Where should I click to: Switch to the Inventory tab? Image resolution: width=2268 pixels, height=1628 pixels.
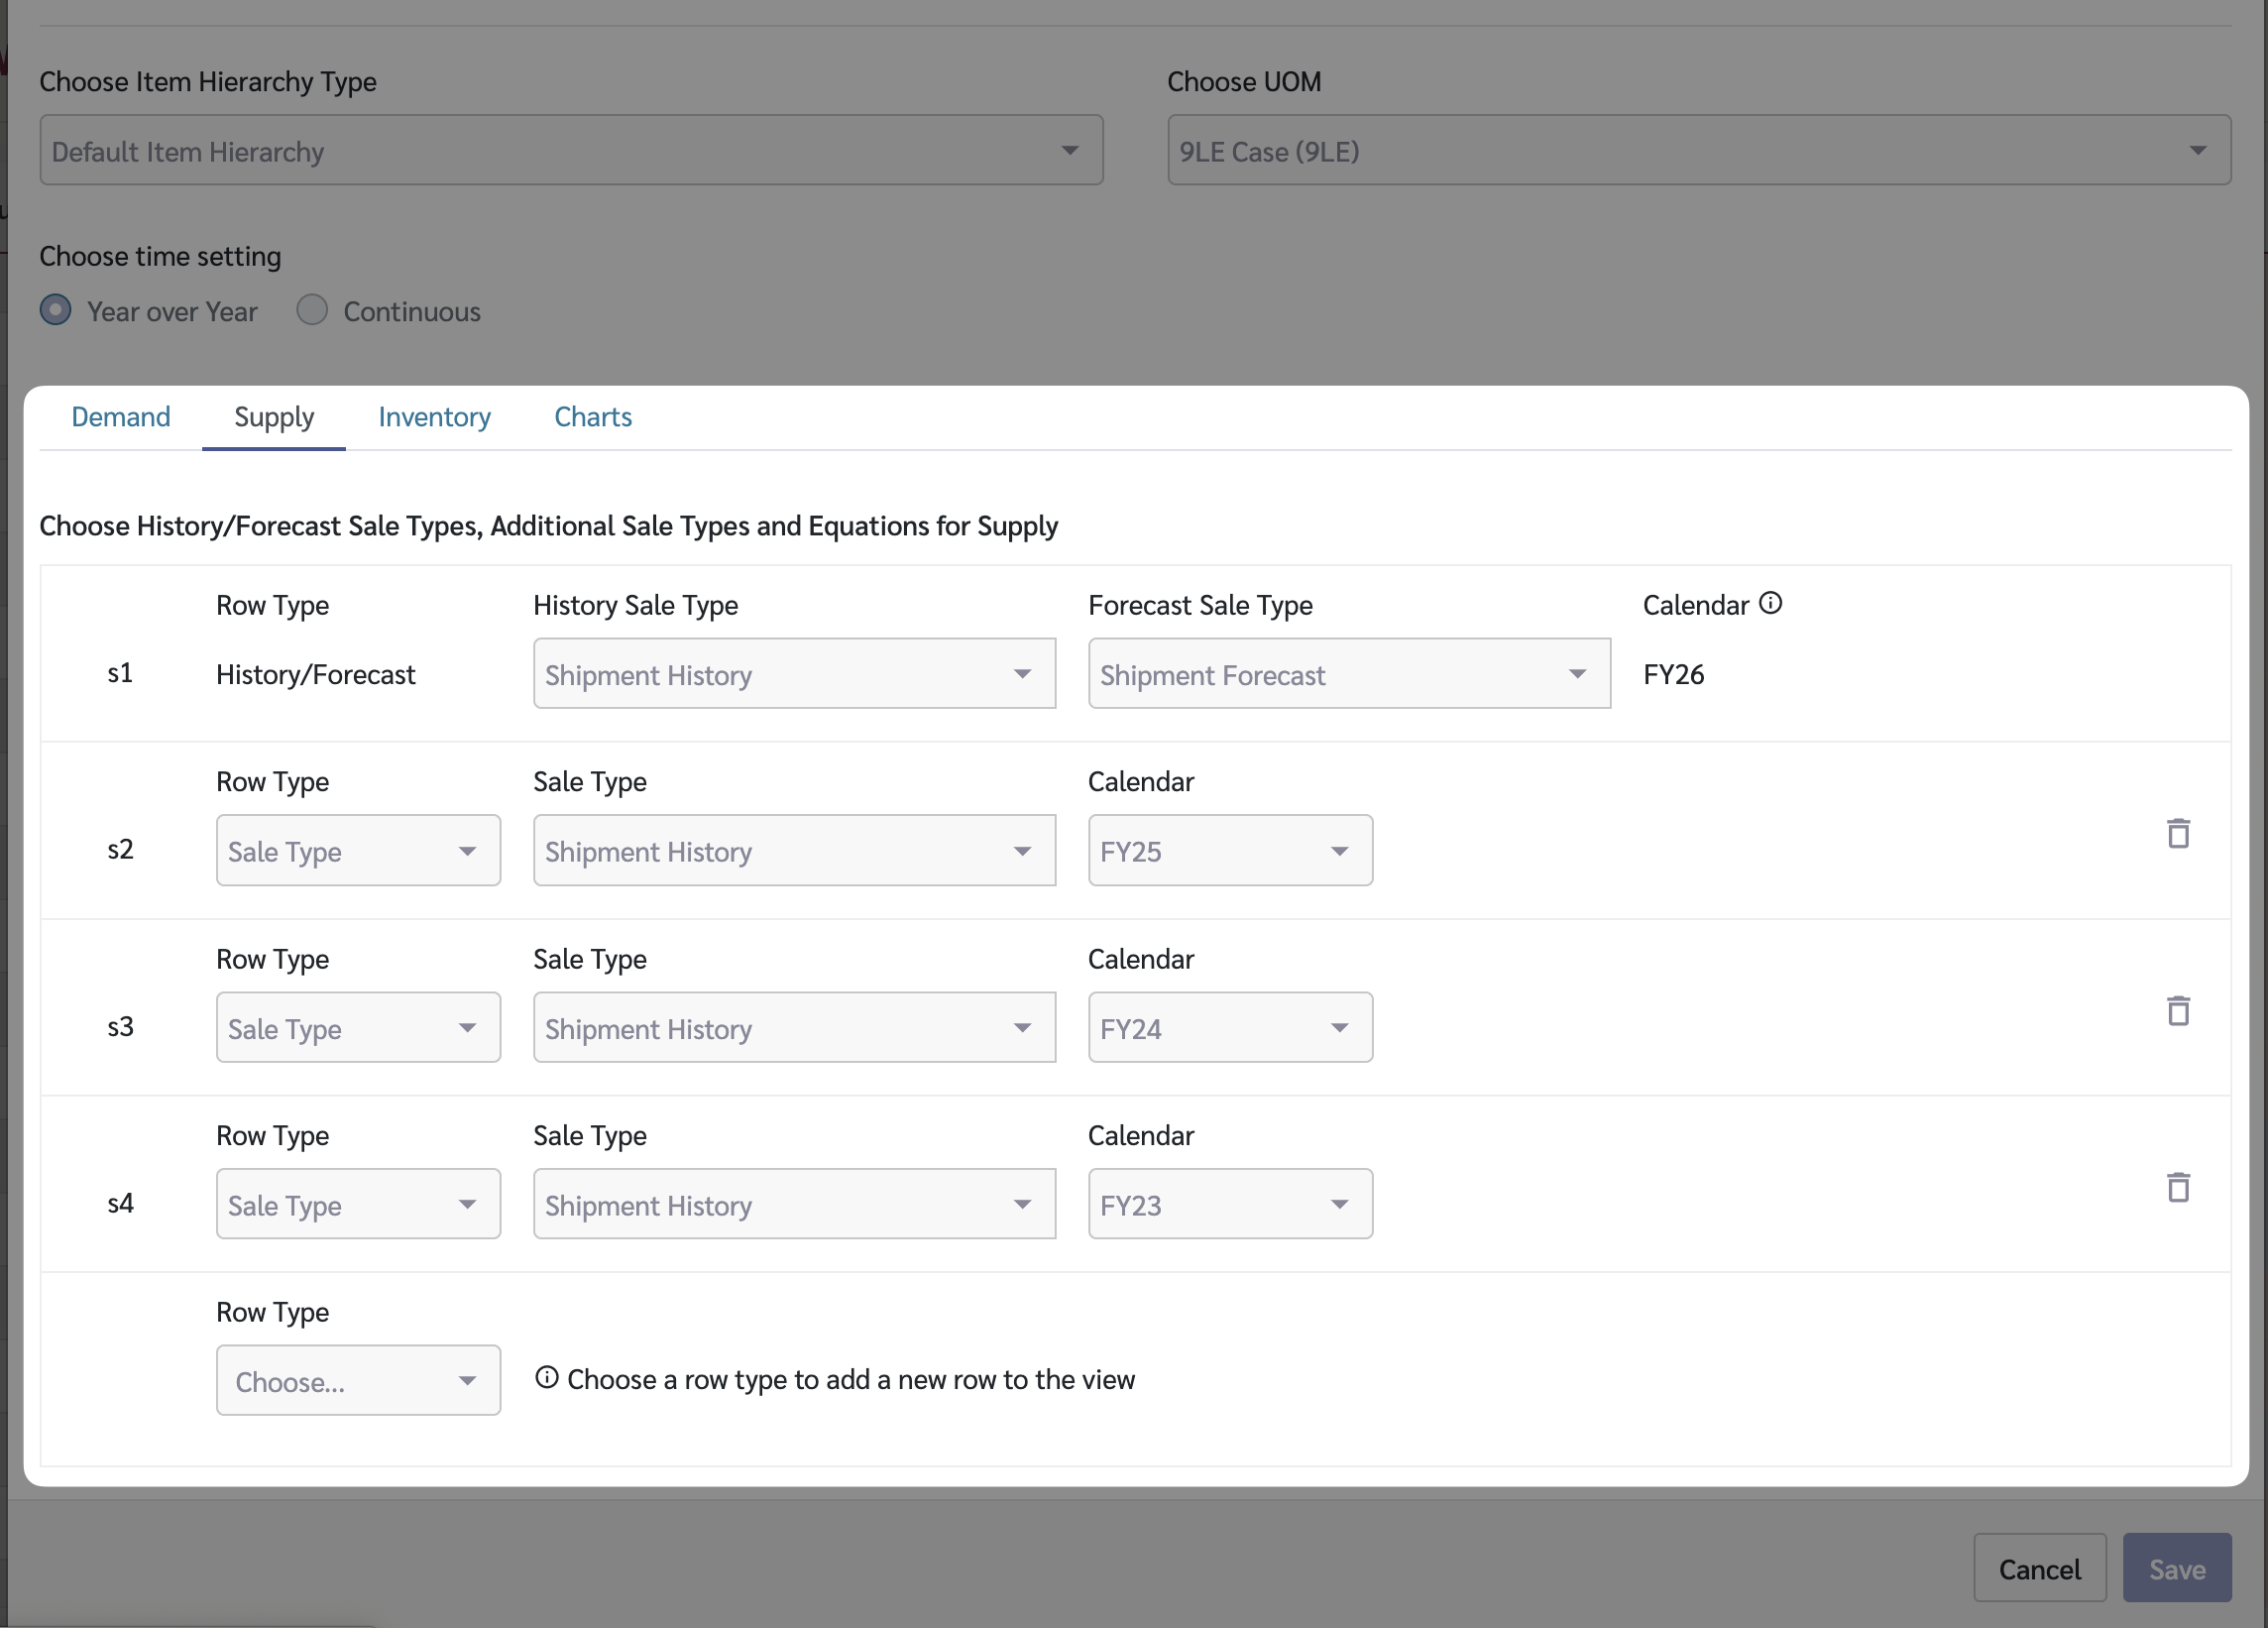click(434, 417)
